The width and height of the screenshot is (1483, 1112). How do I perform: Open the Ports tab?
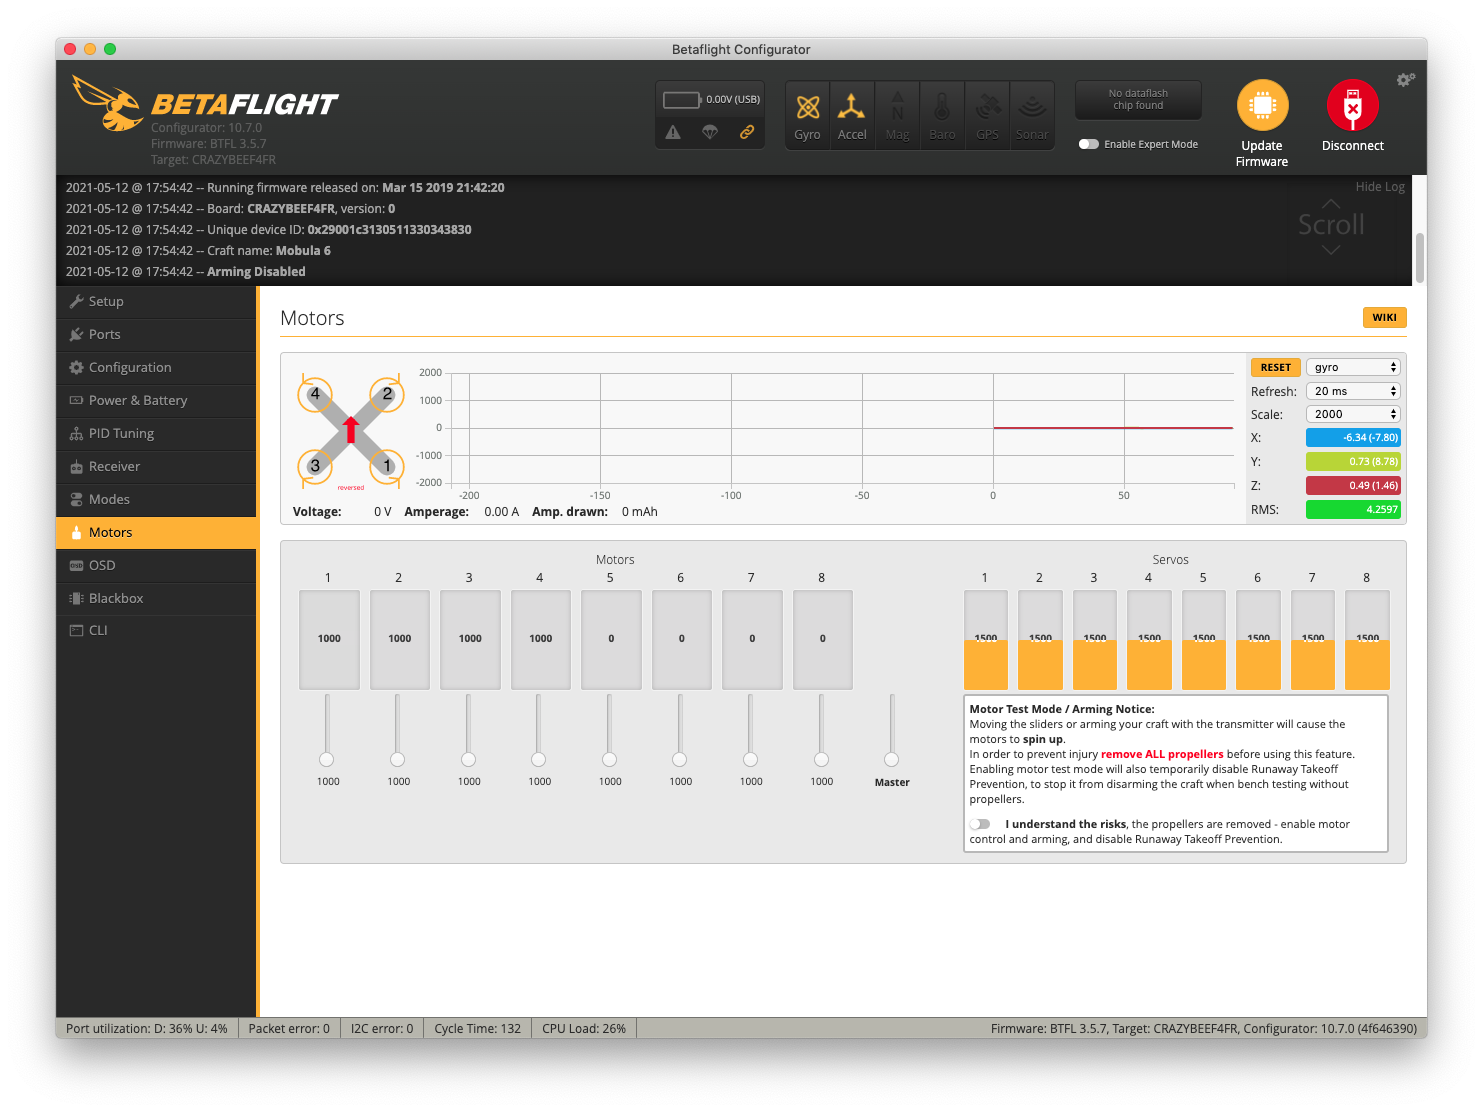156,334
